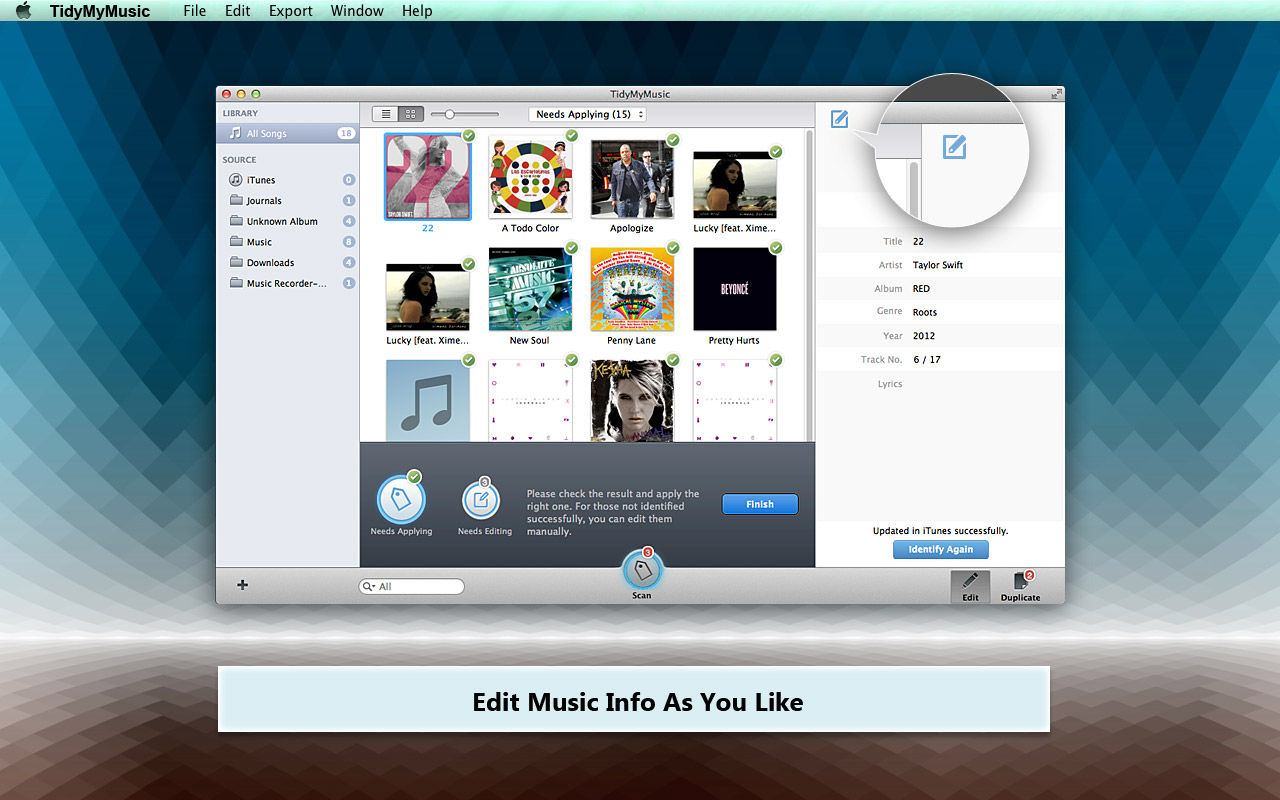Open the Help menu
This screenshot has height=800, width=1280.
[417, 11]
